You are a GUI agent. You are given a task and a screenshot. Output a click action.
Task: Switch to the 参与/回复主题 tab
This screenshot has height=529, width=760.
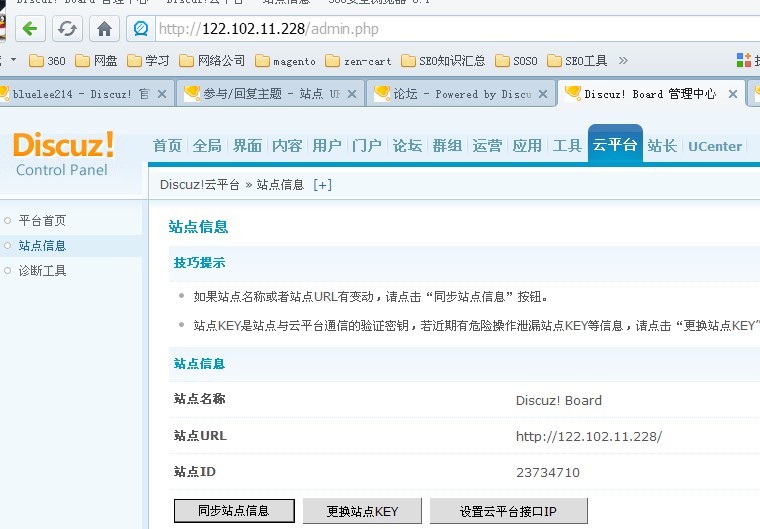(x=270, y=94)
